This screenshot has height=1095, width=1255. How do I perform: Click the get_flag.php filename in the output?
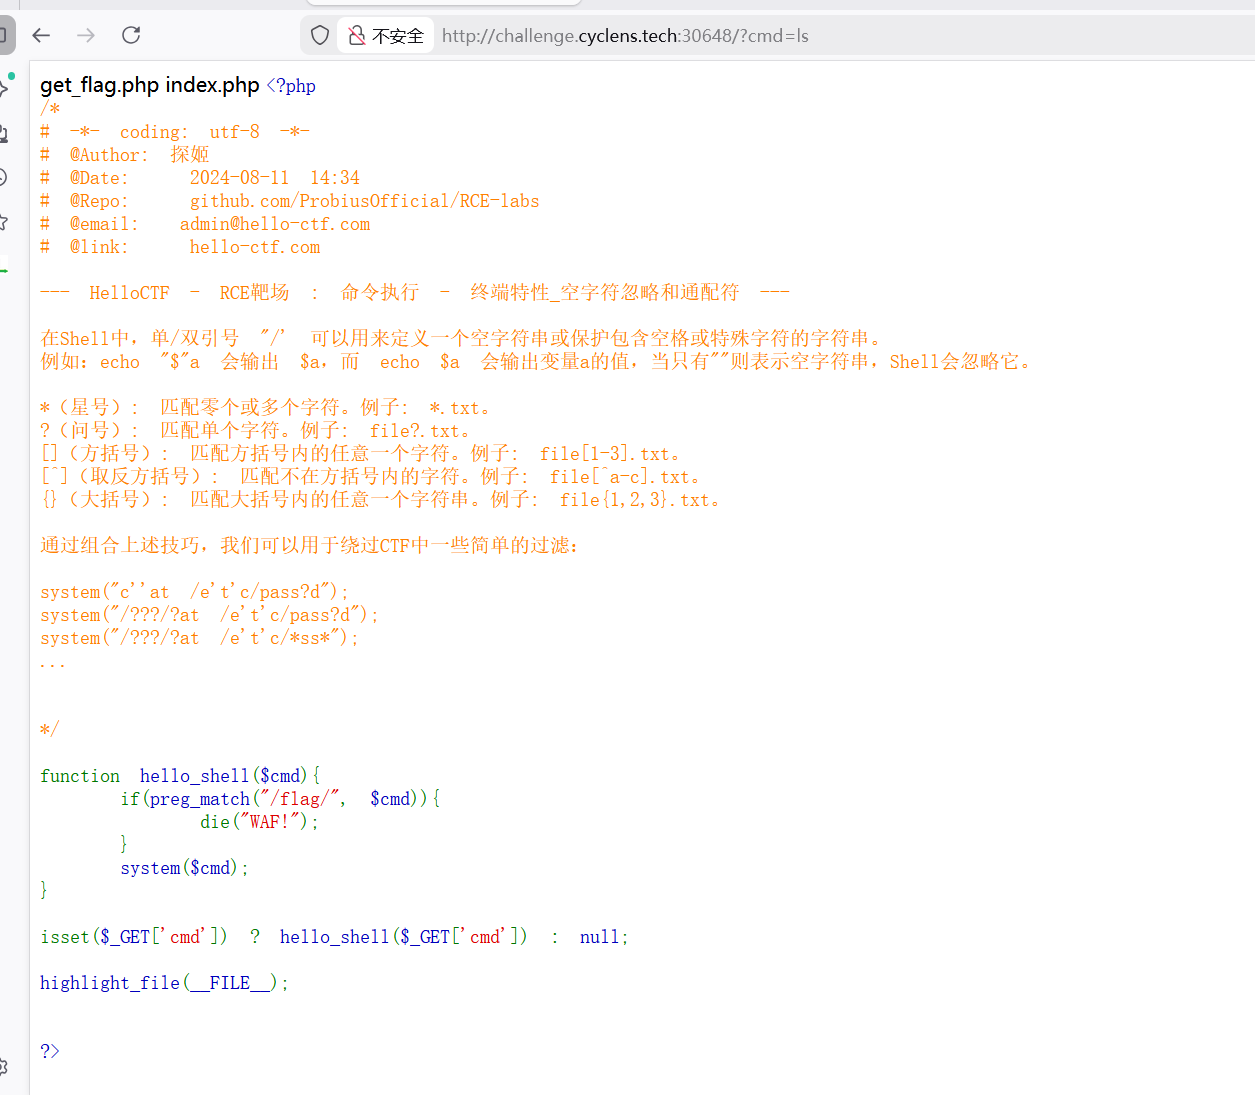tap(100, 85)
